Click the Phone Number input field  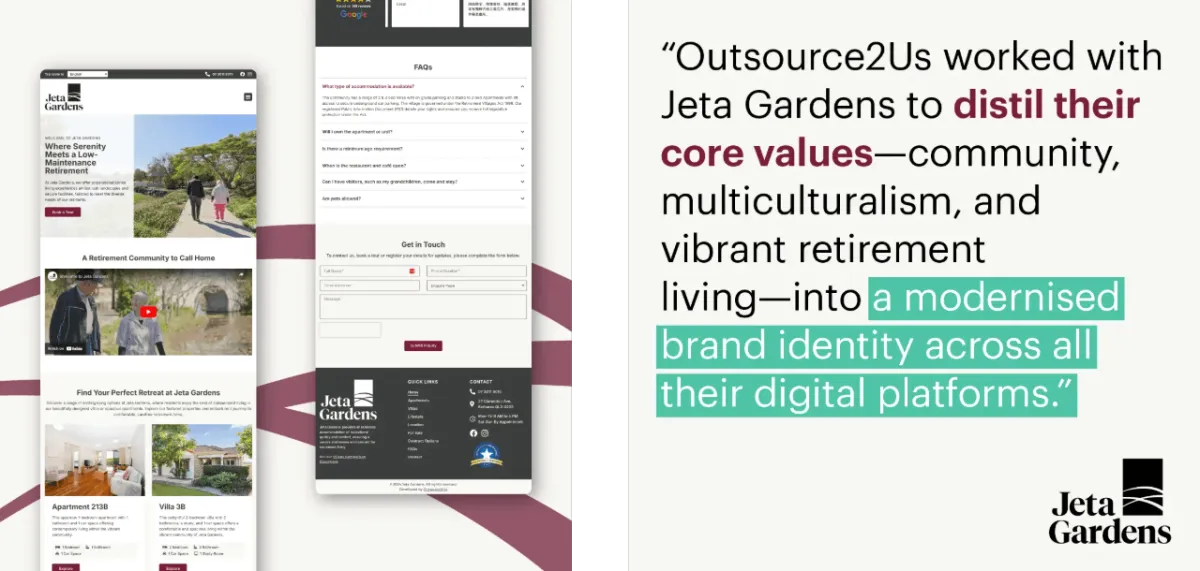point(477,271)
